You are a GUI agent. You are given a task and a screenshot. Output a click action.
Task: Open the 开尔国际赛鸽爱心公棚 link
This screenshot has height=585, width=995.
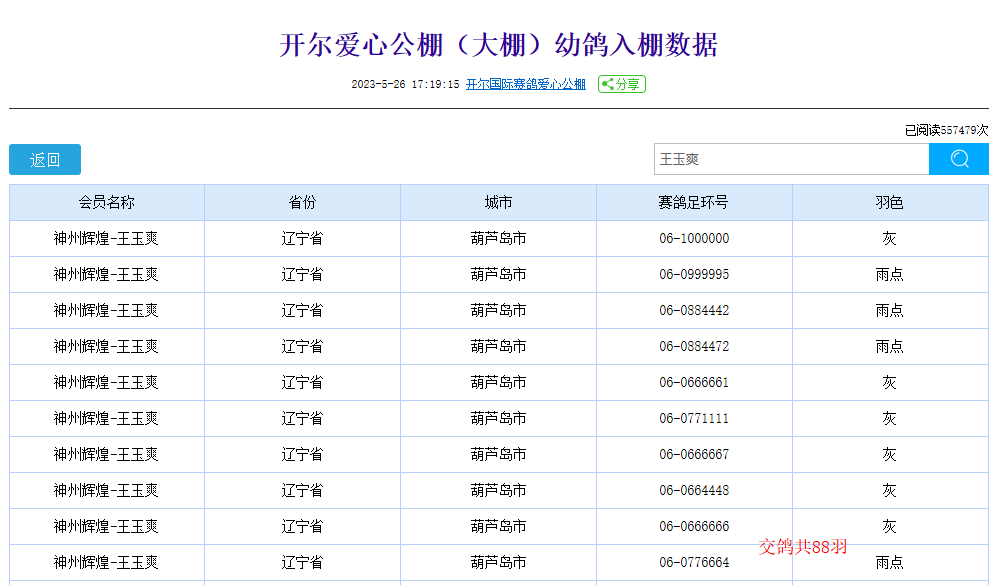click(x=526, y=85)
